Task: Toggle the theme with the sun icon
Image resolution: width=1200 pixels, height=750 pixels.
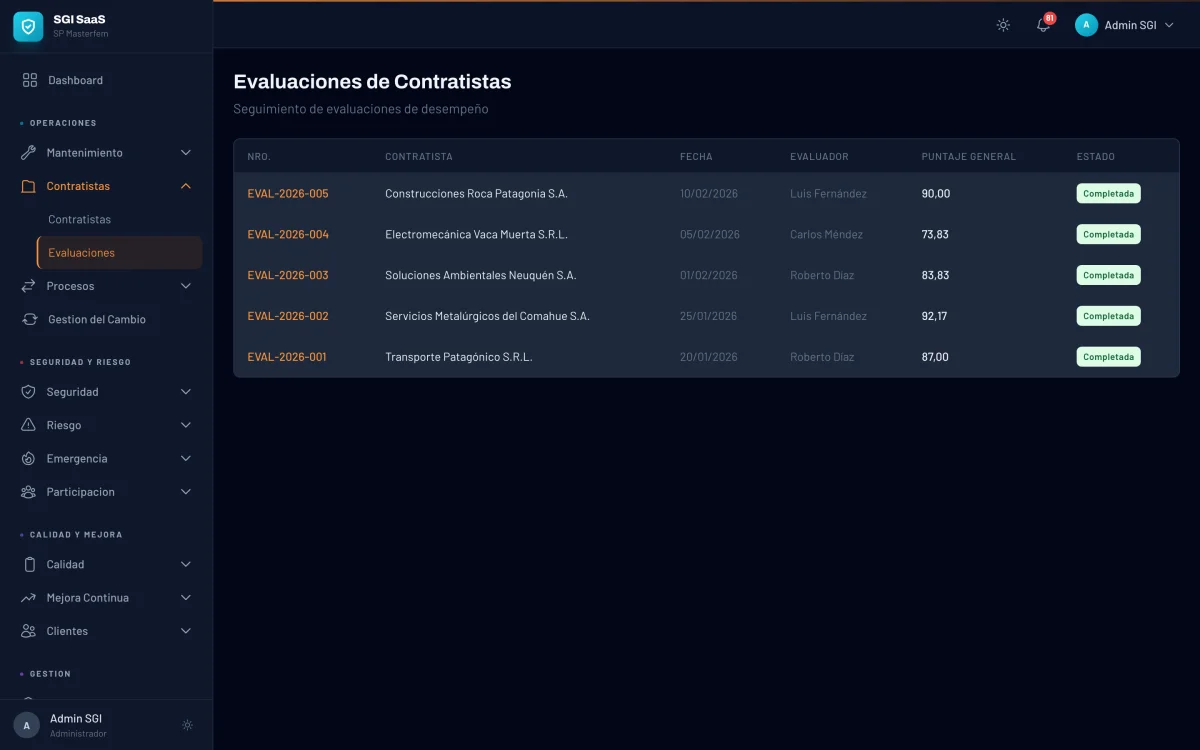Action: 1002,25
